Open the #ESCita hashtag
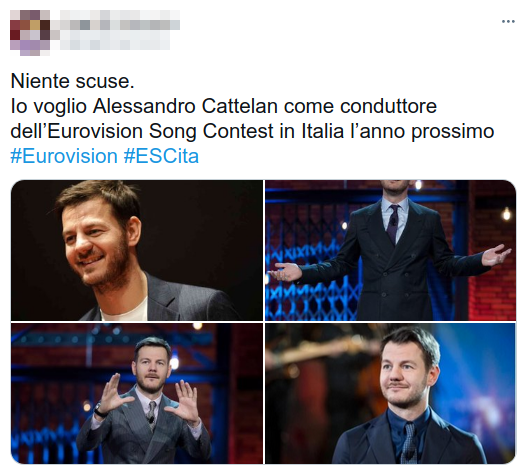The width and height of the screenshot is (527, 474). pos(161,156)
